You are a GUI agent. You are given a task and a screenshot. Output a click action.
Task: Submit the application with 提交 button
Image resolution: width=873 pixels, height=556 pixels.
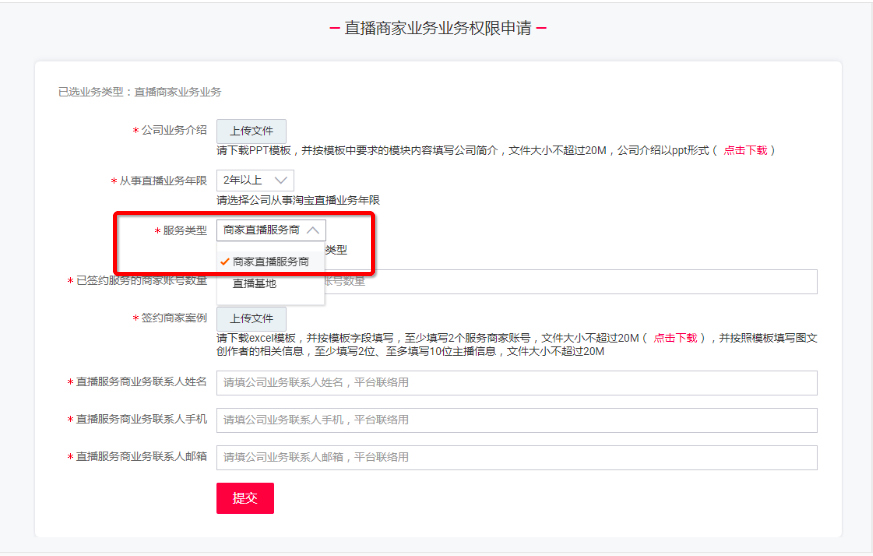(245, 498)
